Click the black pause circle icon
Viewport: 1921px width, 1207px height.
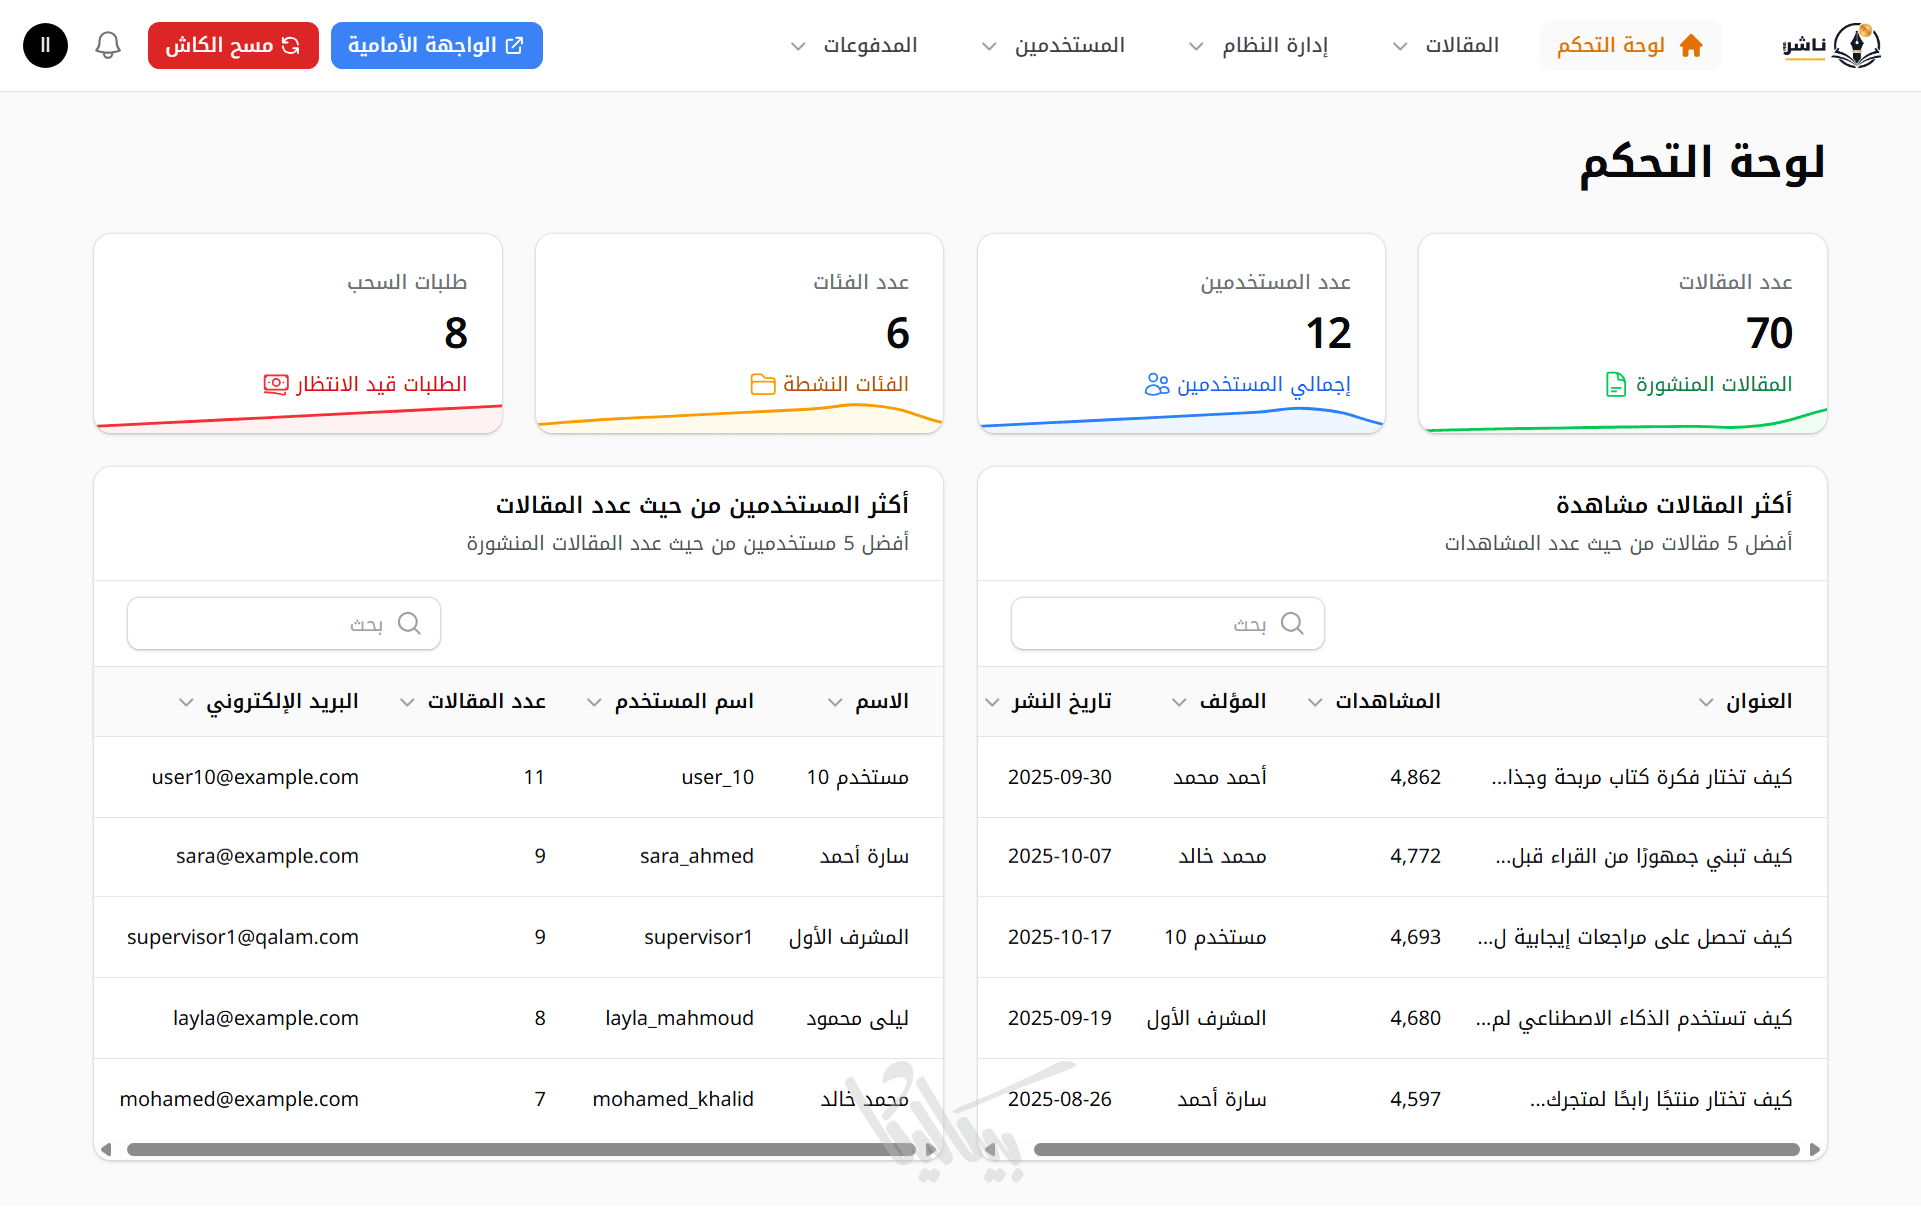[45, 45]
